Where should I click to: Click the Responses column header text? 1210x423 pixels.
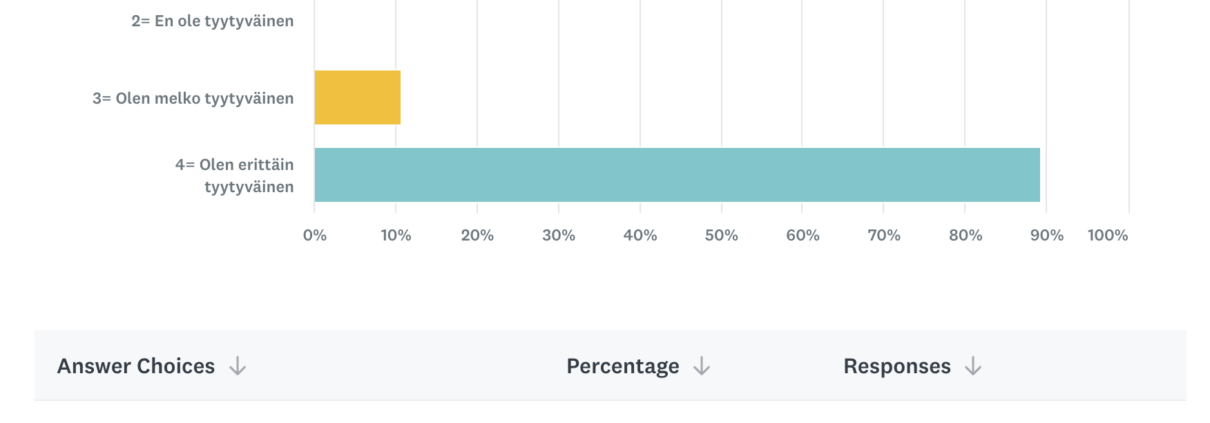pos(896,366)
